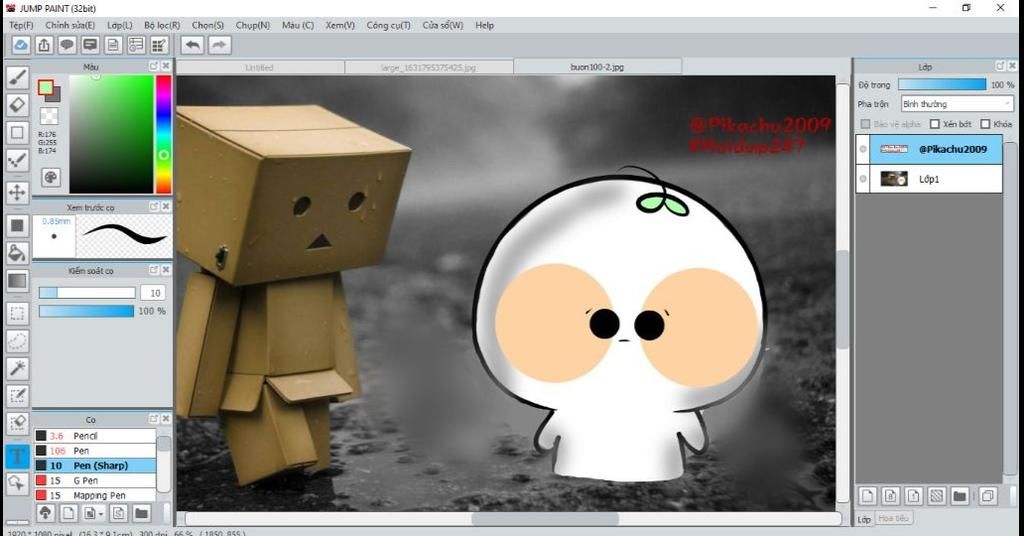Select the Operation (object select) tool
Screen dimensions: 1024x536
tap(17, 483)
